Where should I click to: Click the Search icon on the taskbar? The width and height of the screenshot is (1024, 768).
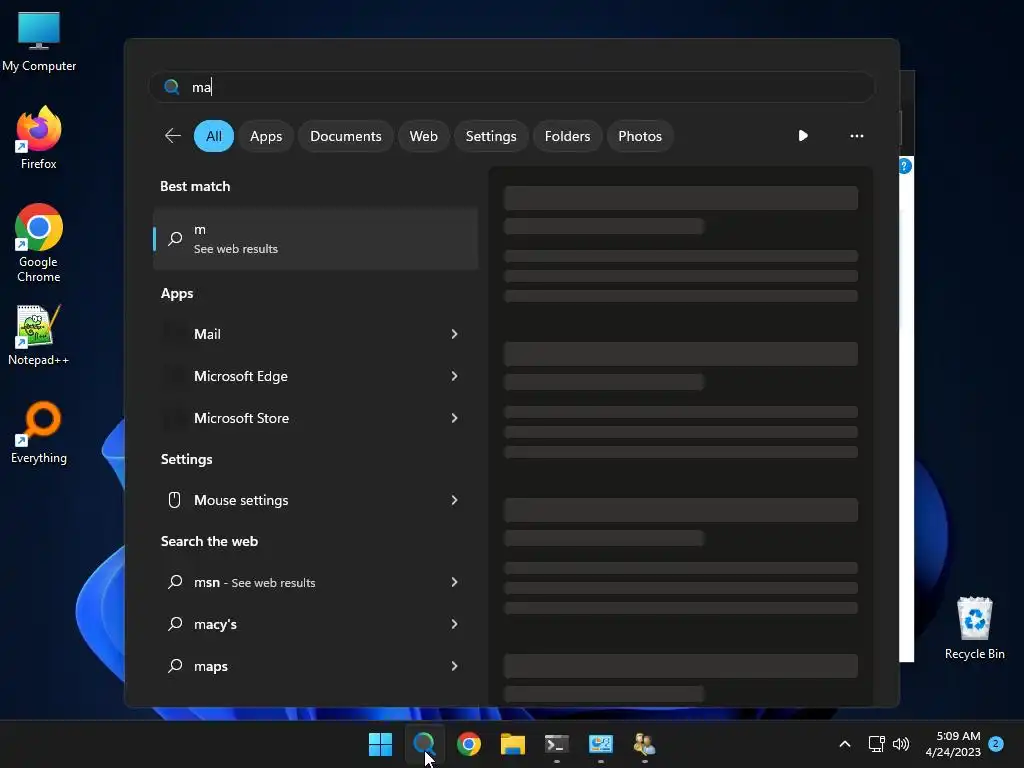(x=424, y=744)
